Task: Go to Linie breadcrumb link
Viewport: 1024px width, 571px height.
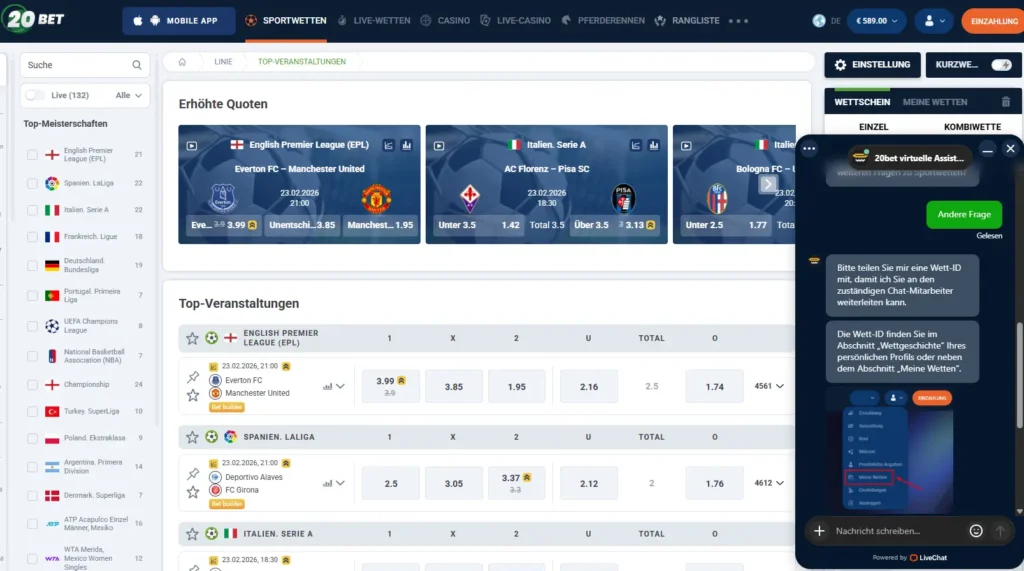Action: (x=223, y=62)
